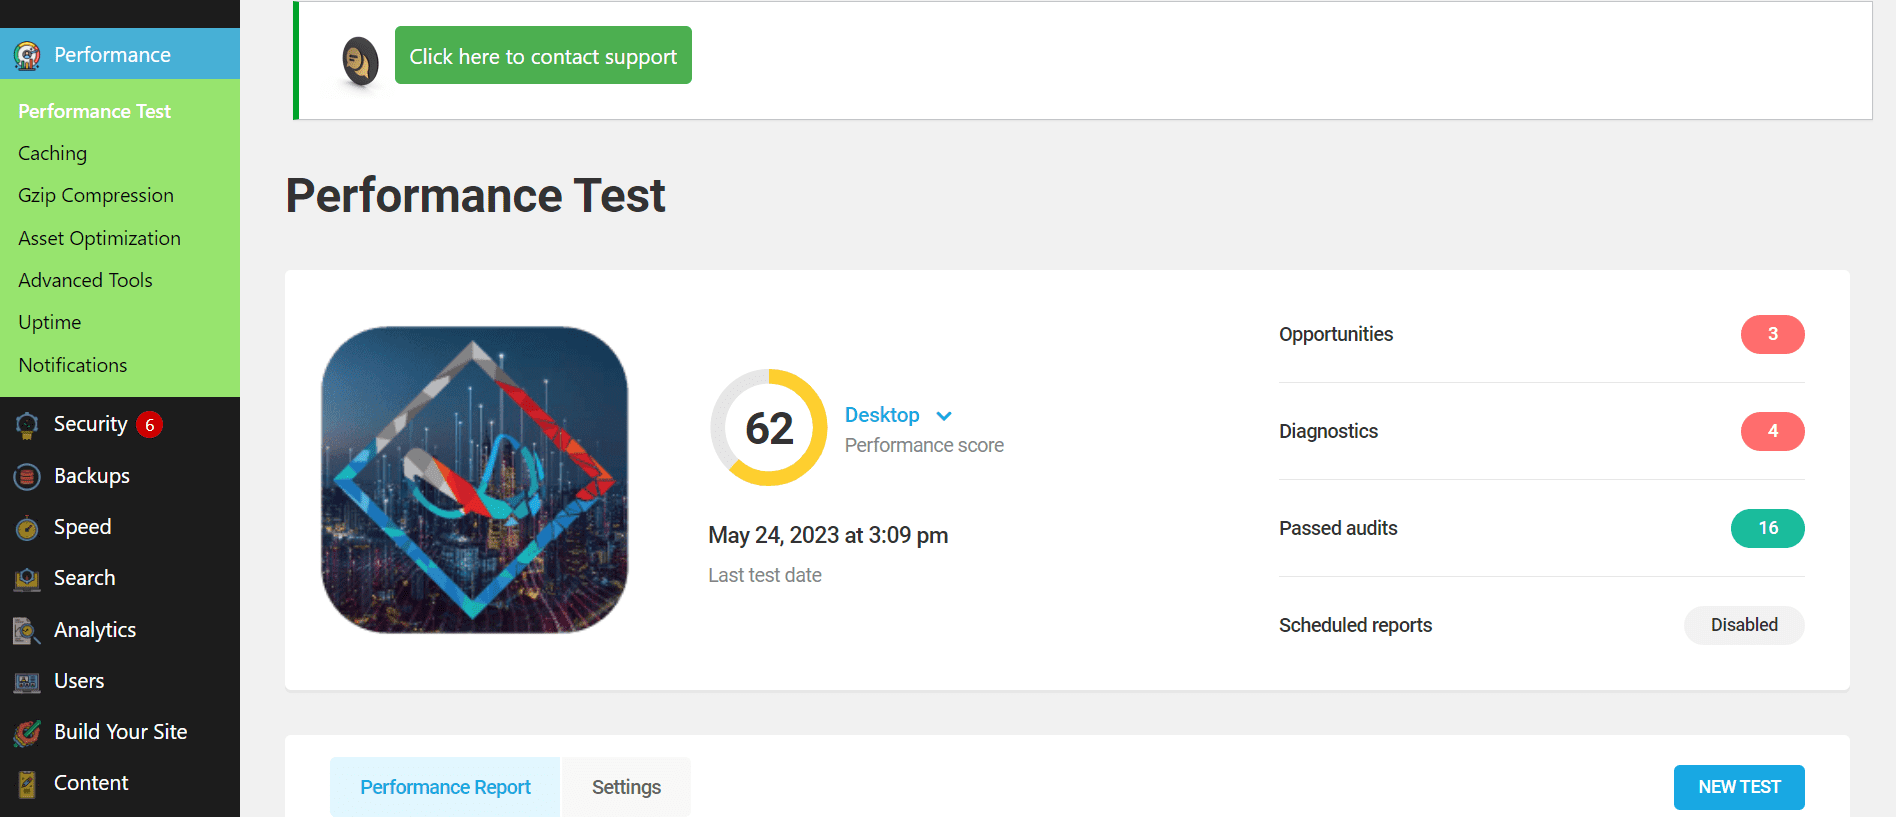Viewport: 1896px width, 817px height.
Task: Click the Performance sidebar icon
Action: (27, 55)
